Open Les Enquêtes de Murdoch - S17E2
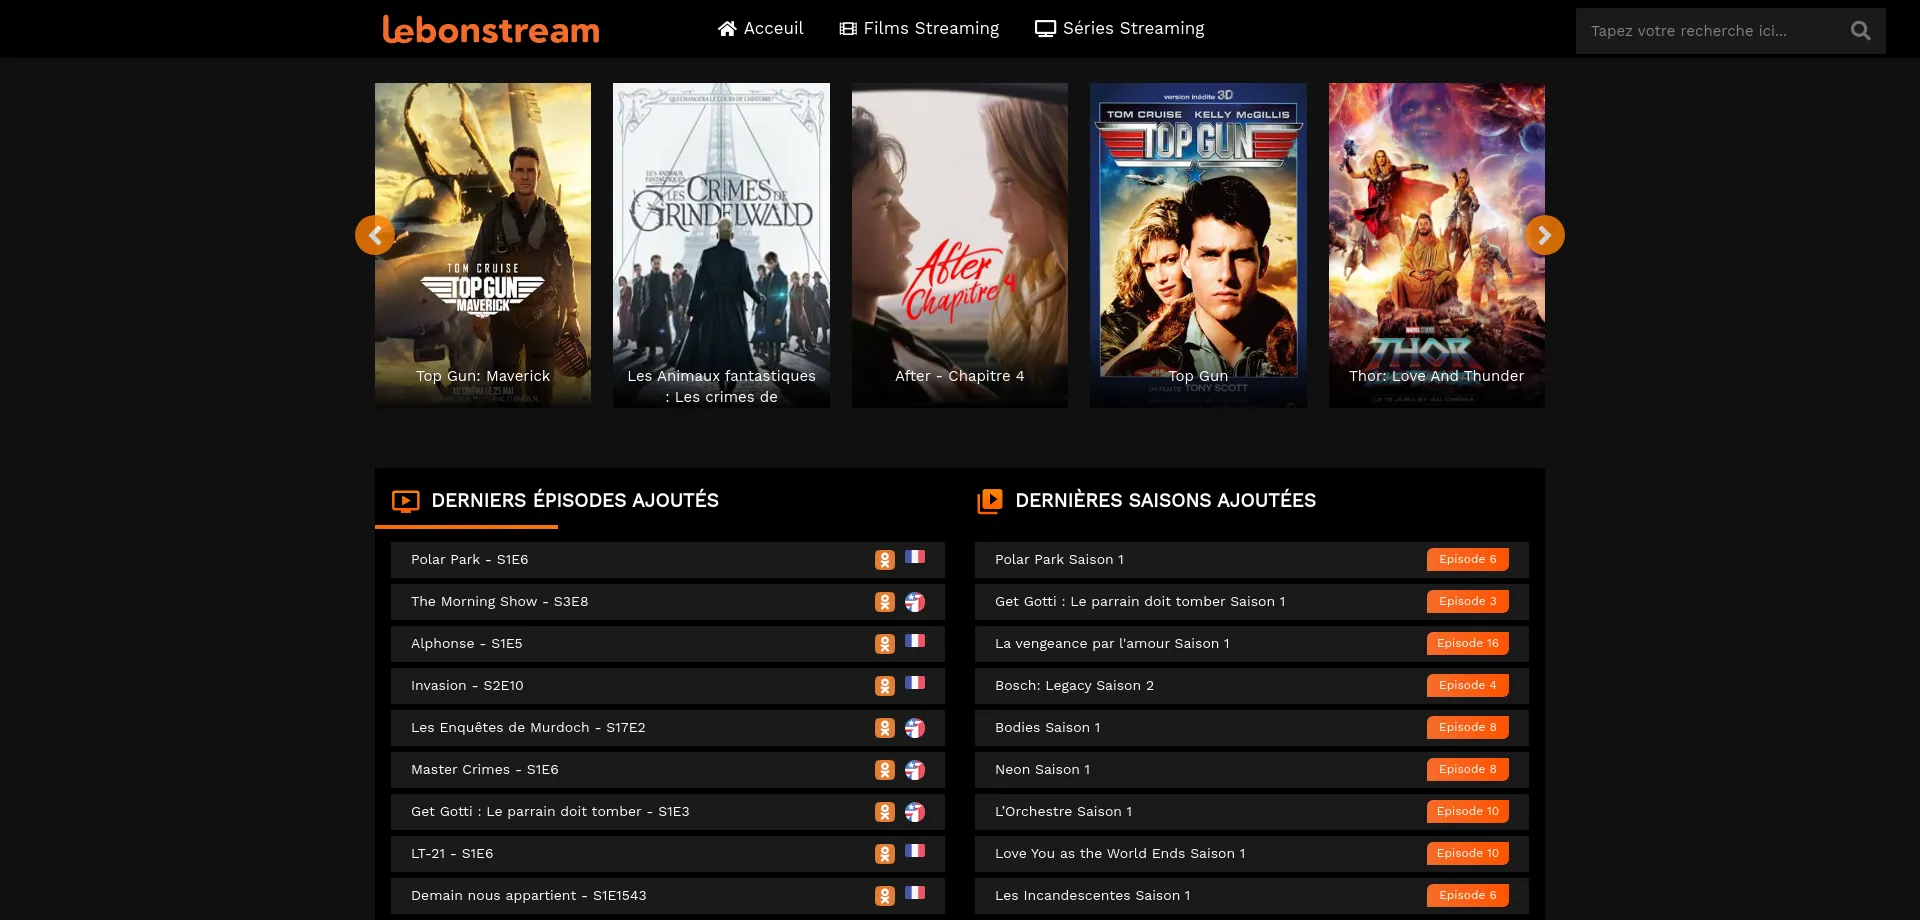Image resolution: width=1920 pixels, height=920 pixels. tap(668, 728)
